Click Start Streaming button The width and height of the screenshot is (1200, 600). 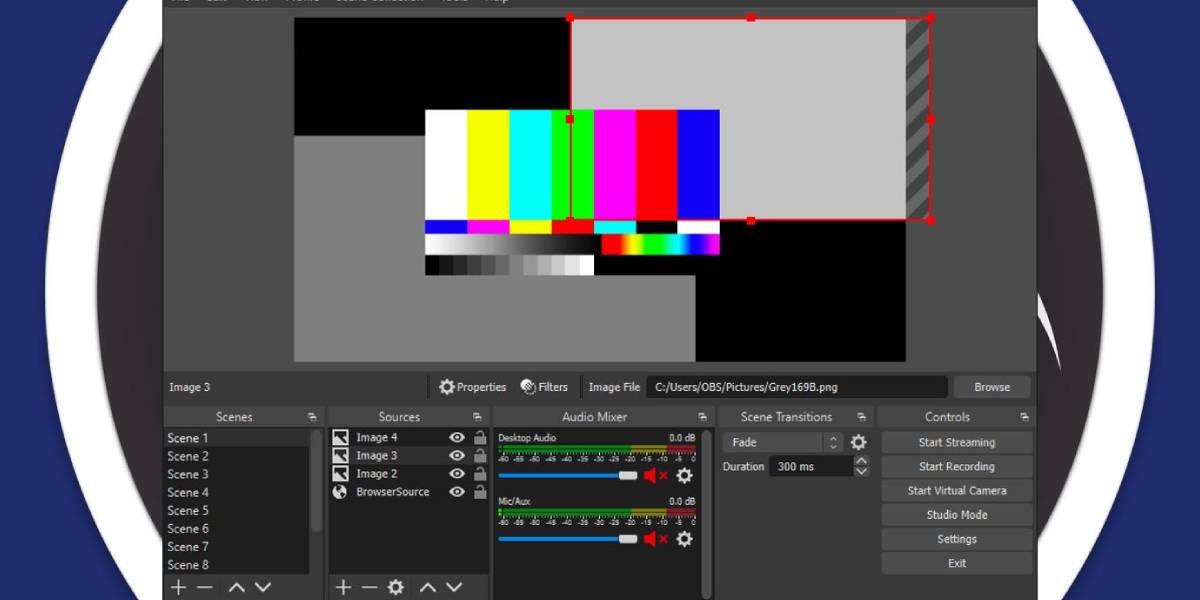click(x=957, y=442)
